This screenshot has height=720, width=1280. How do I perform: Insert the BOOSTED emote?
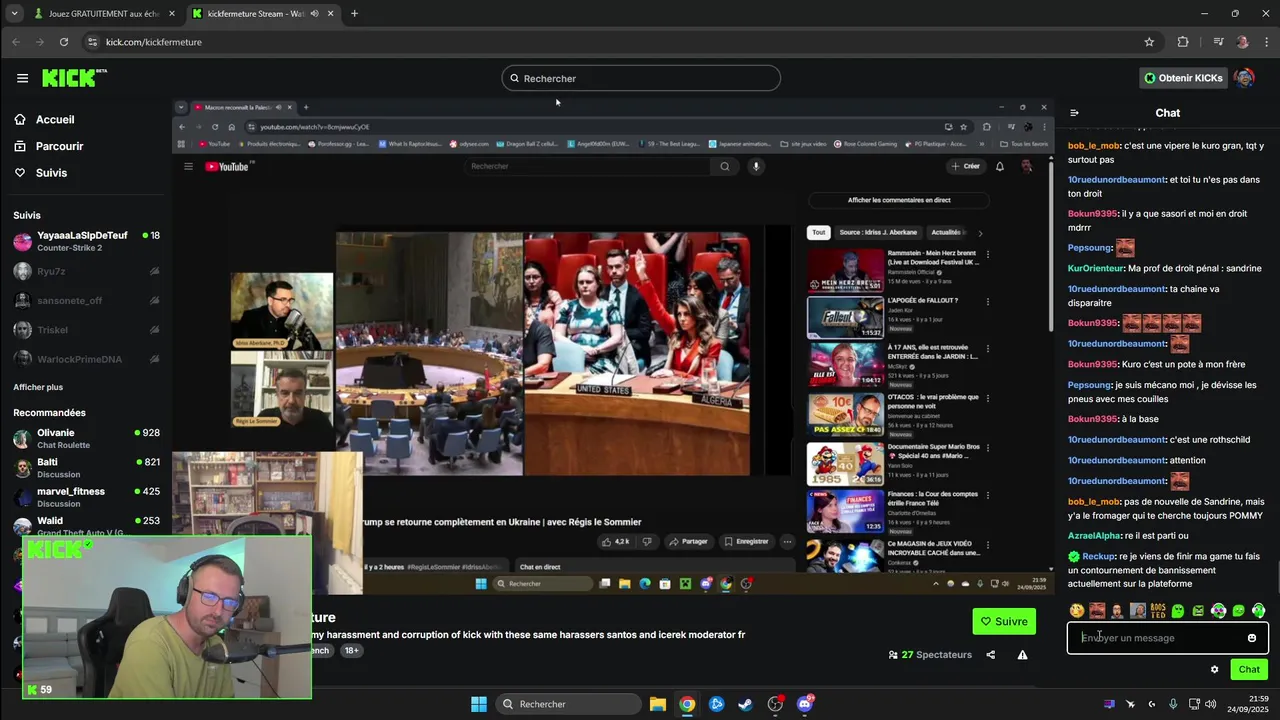1158,611
